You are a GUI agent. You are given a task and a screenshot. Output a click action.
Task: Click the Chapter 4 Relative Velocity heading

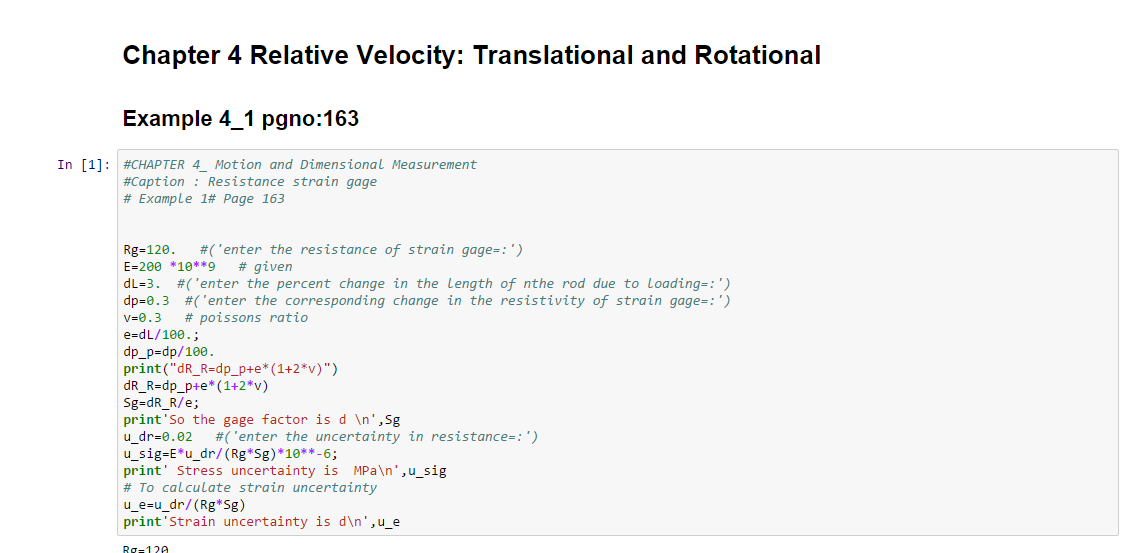[x=471, y=56]
